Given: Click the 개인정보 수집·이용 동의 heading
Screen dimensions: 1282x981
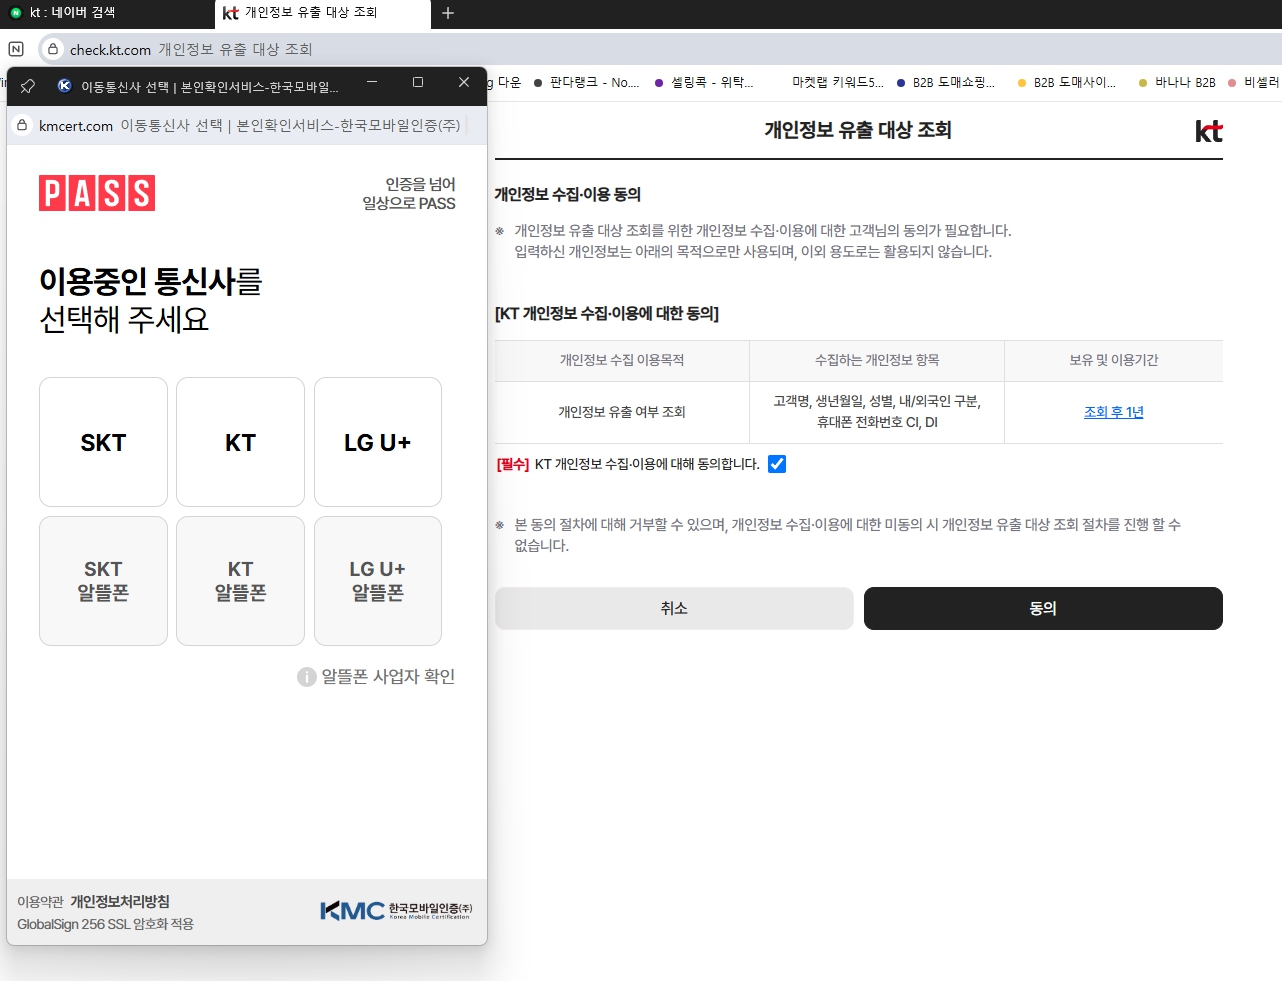Looking at the screenshot, I should [568, 194].
